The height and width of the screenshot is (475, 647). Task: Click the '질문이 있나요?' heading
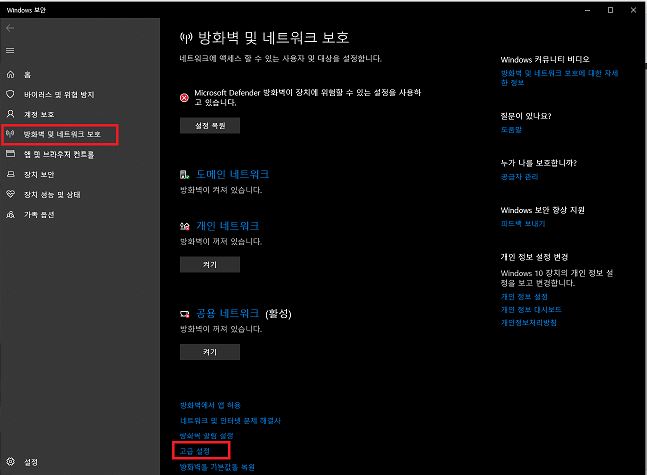click(x=526, y=116)
